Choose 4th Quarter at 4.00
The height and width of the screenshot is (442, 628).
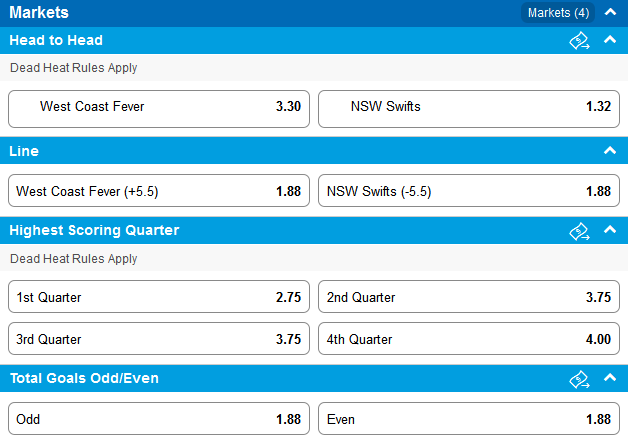(x=469, y=339)
